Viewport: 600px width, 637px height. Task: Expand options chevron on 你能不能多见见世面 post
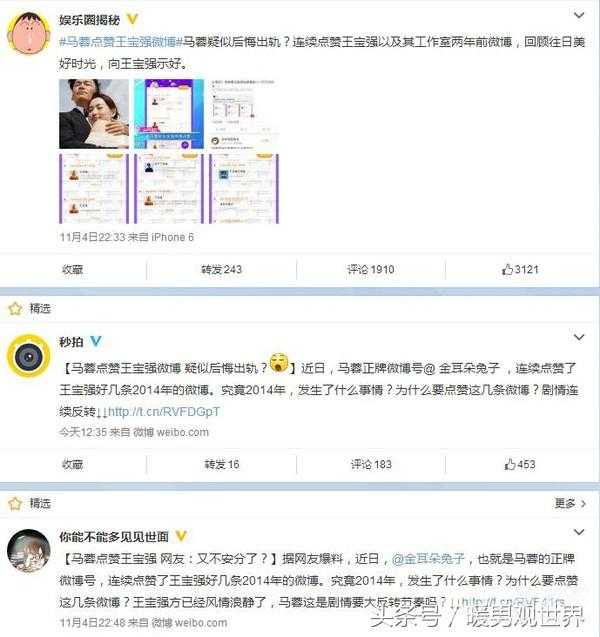[x=579, y=532]
